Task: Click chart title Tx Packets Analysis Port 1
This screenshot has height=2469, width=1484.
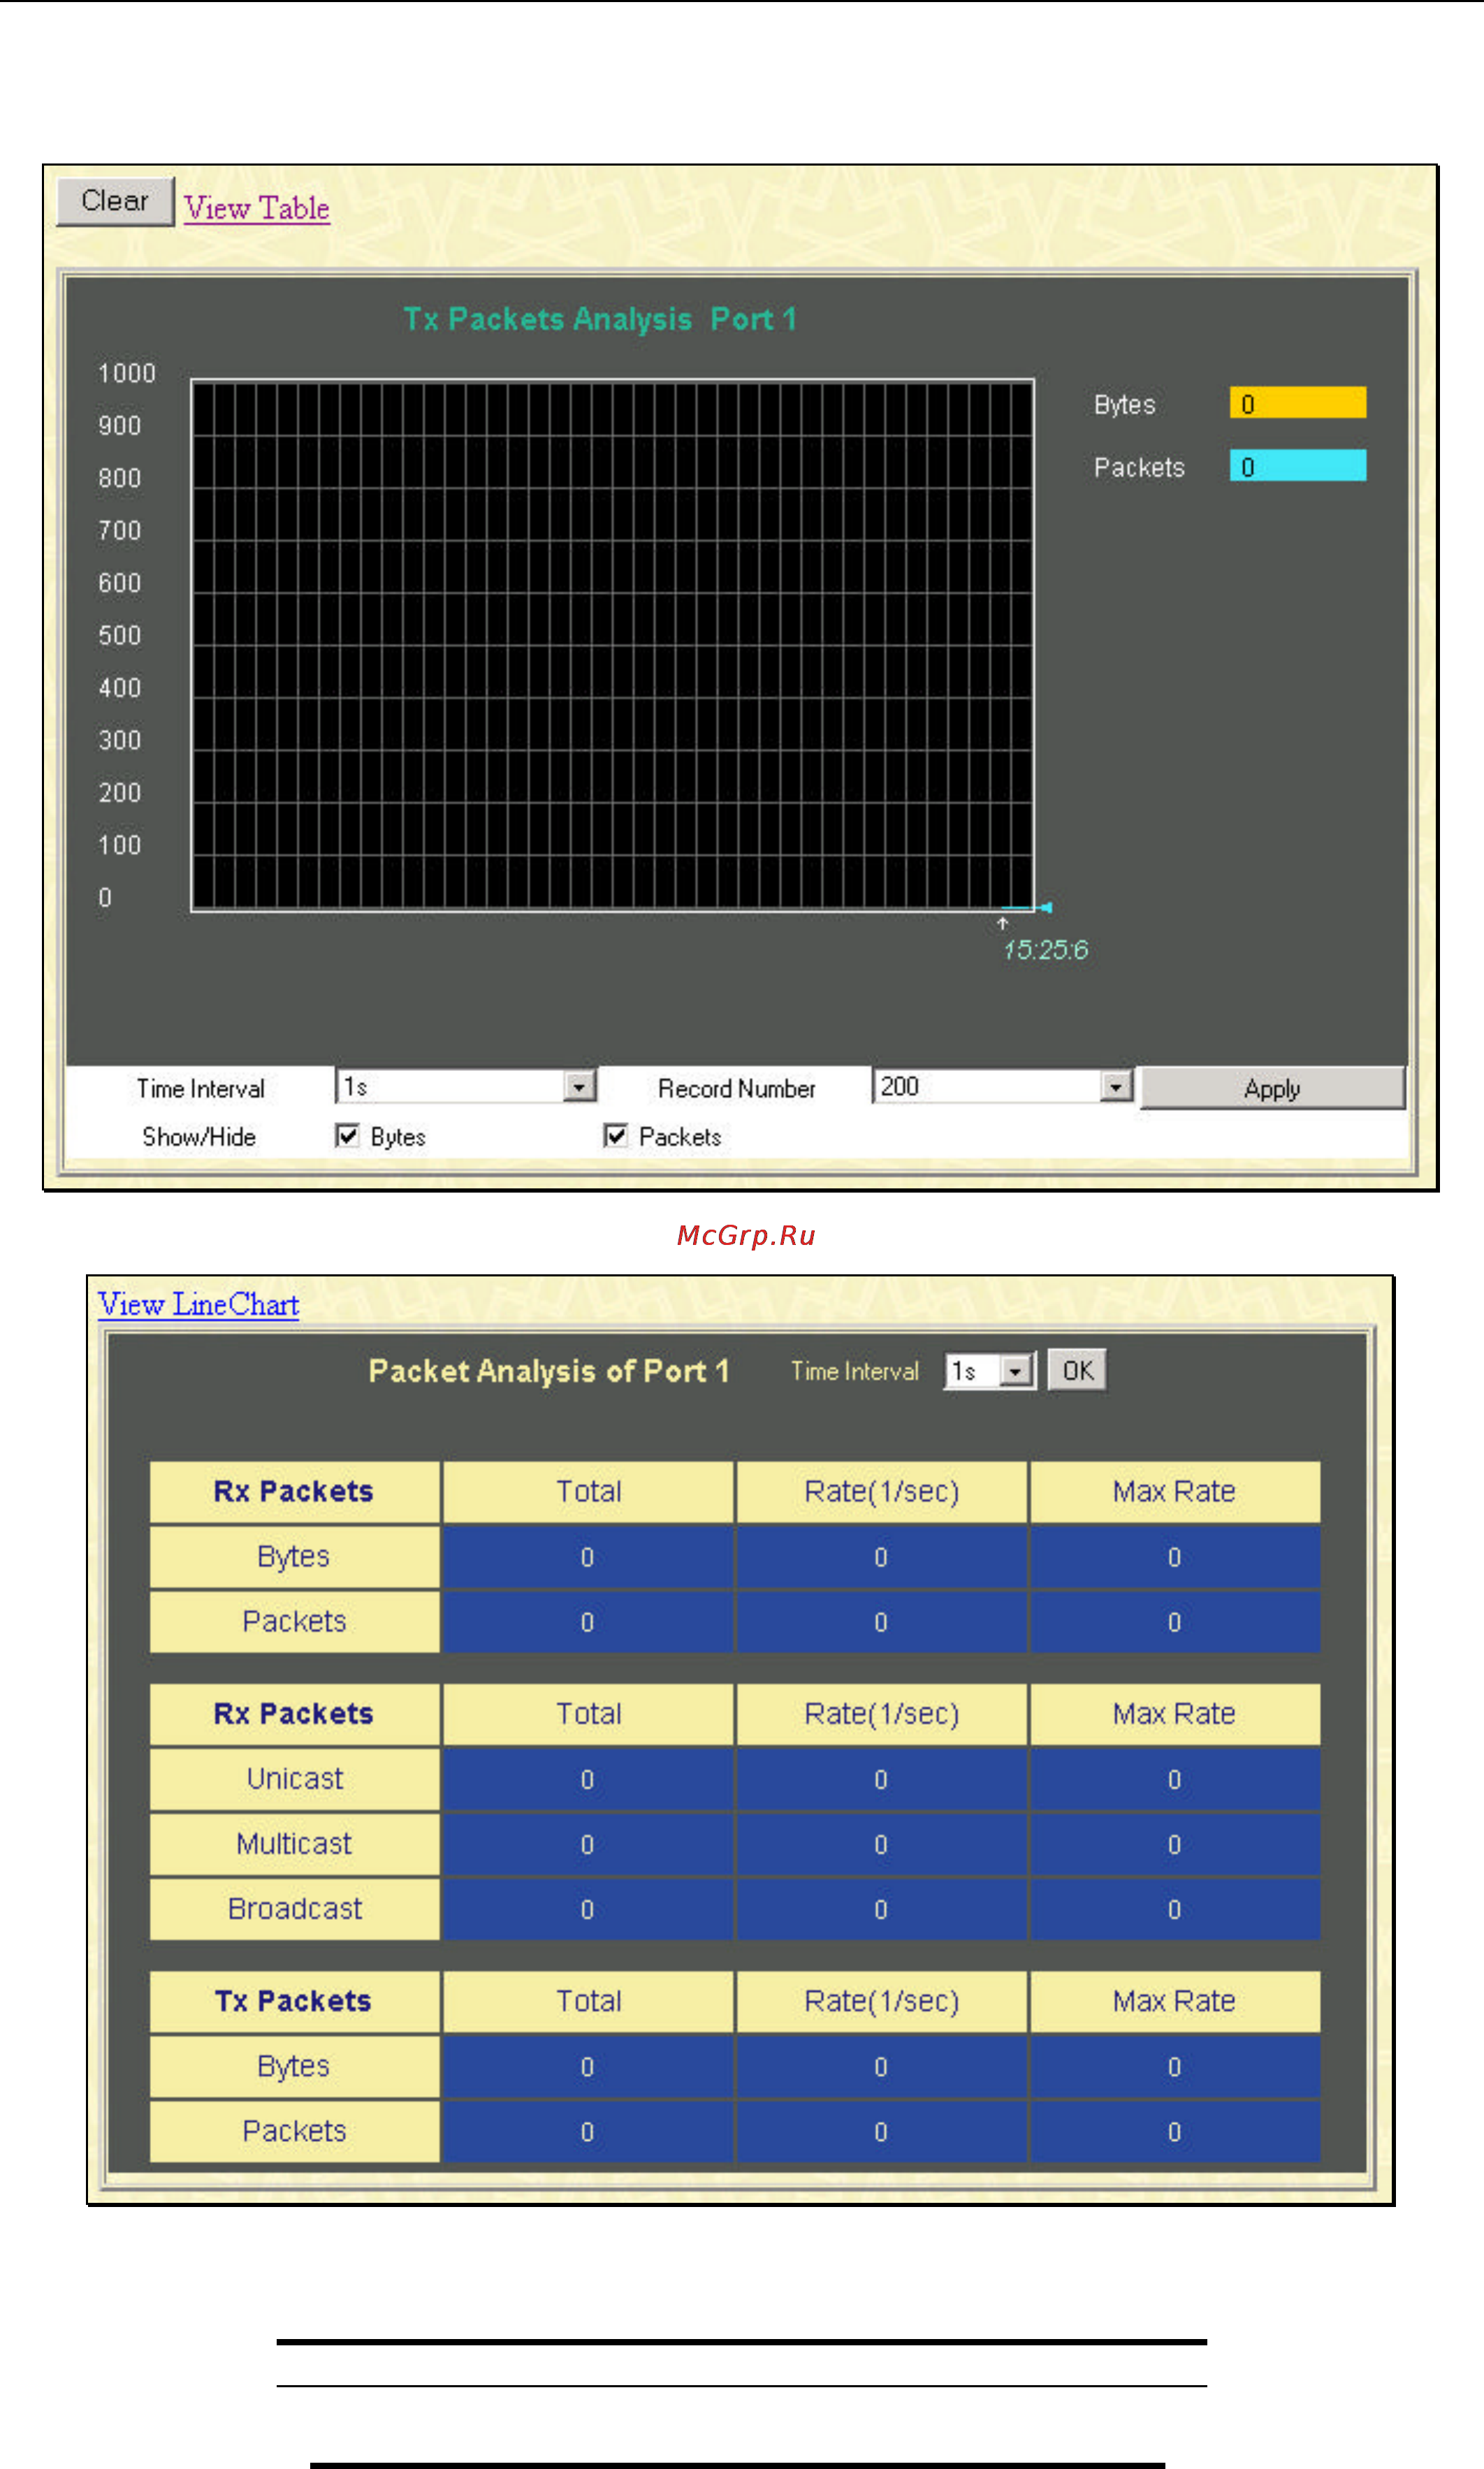Action: [600, 319]
